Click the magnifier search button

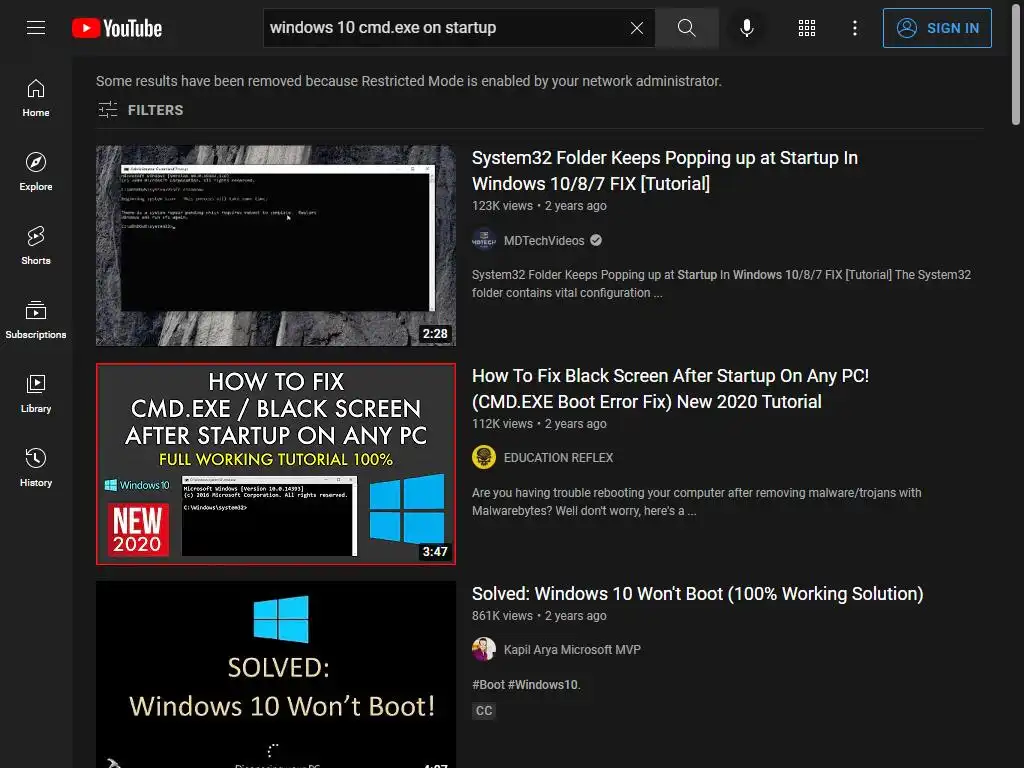point(686,27)
